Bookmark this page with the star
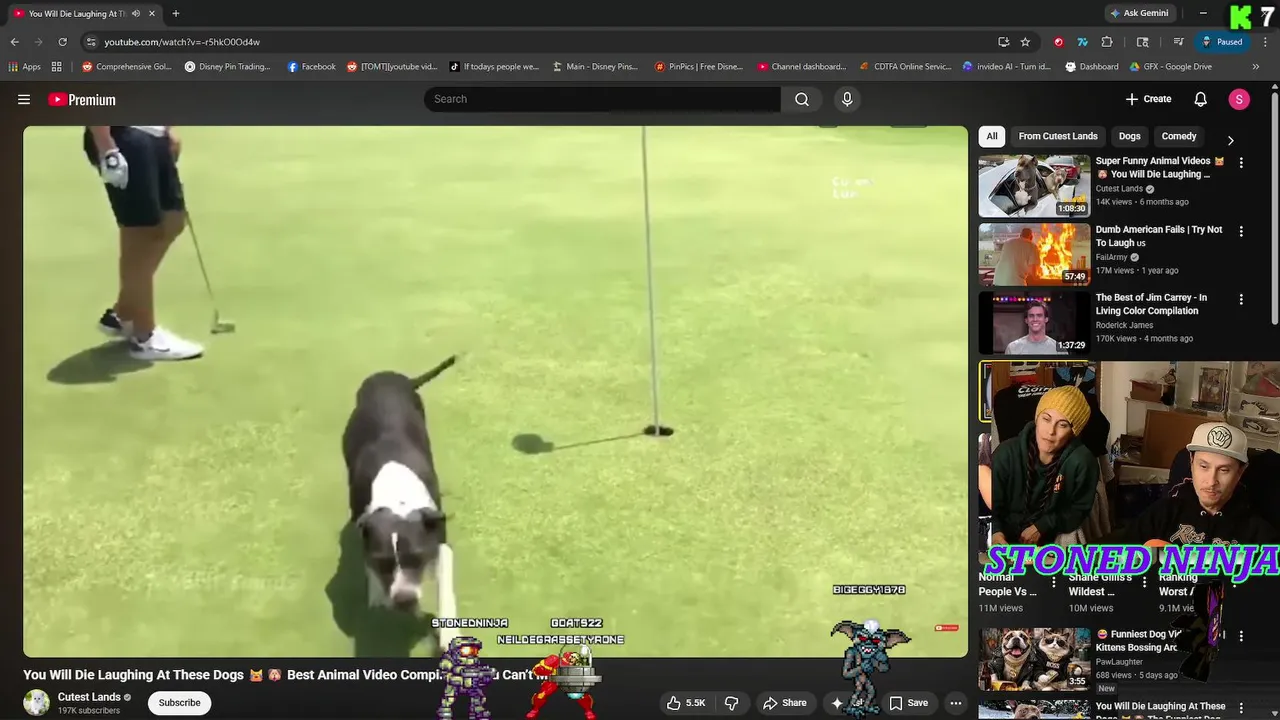Image resolution: width=1280 pixels, height=720 pixels. click(x=1025, y=42)
